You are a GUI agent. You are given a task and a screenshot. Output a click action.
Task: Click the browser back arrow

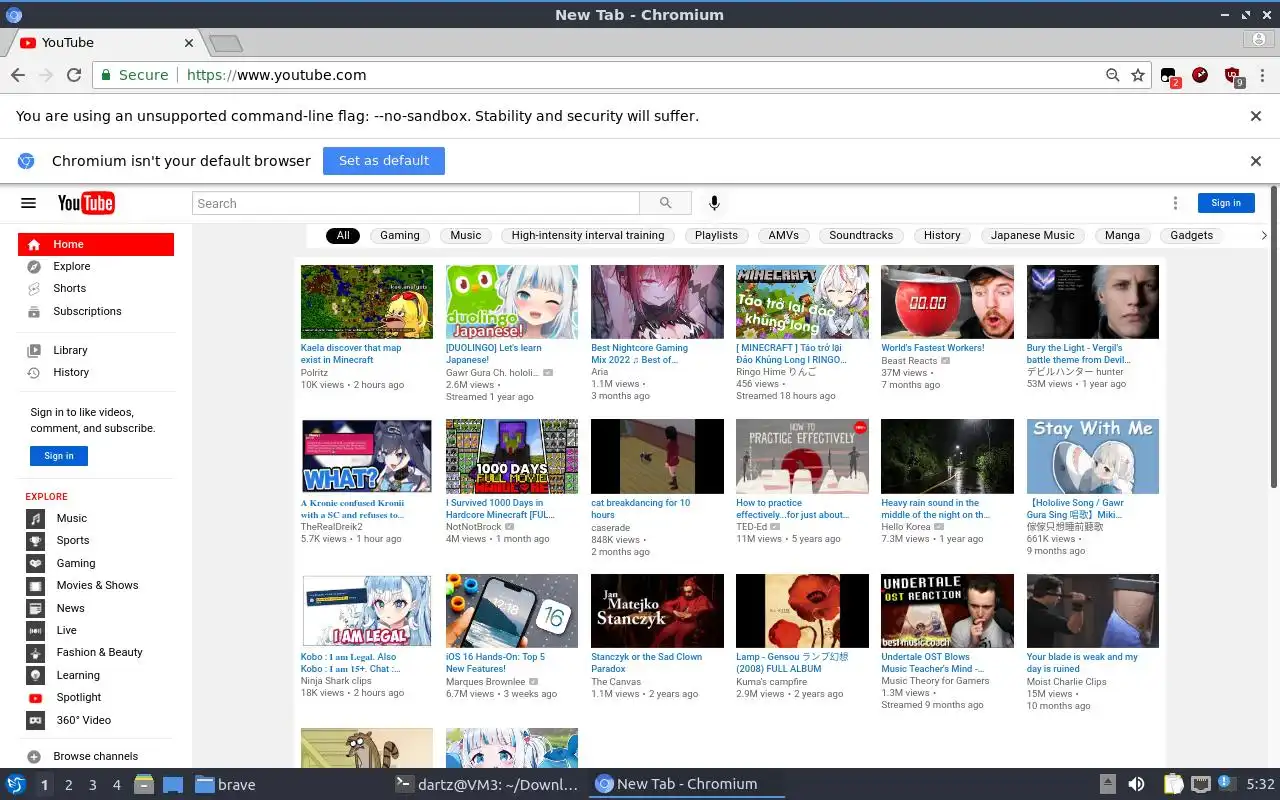coord(18,75)
